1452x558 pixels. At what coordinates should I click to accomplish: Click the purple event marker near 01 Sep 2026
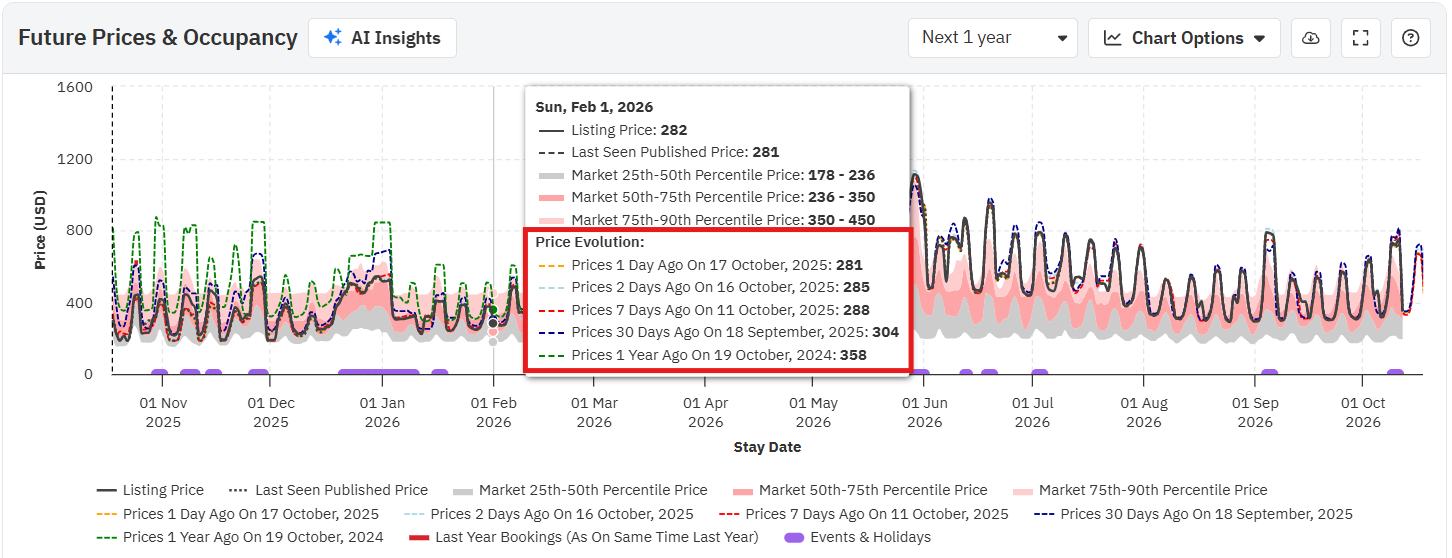tap(1268, 373)
